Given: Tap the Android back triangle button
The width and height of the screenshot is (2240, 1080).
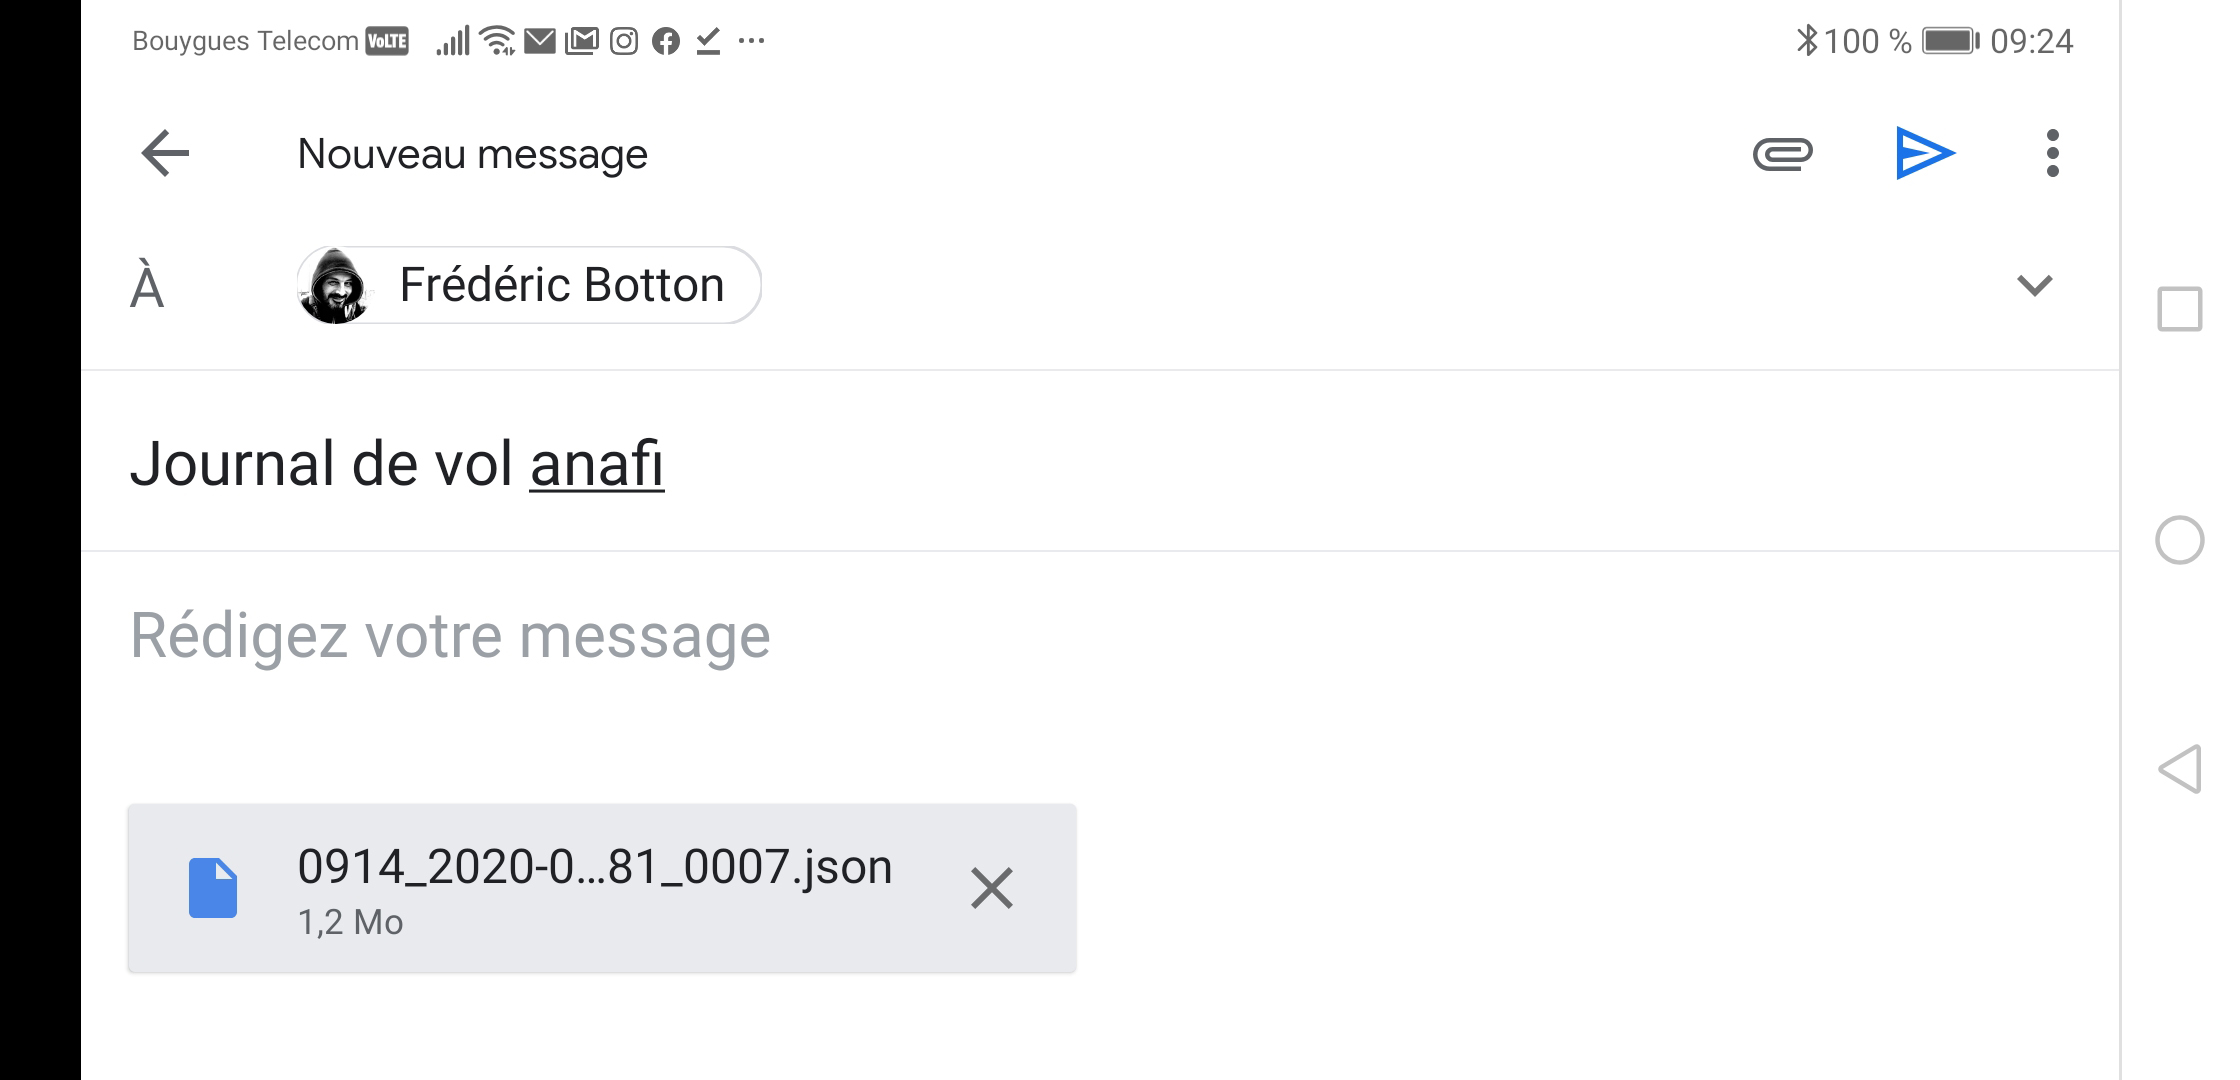Looking at the screenshot, I should click(2180, 769).
